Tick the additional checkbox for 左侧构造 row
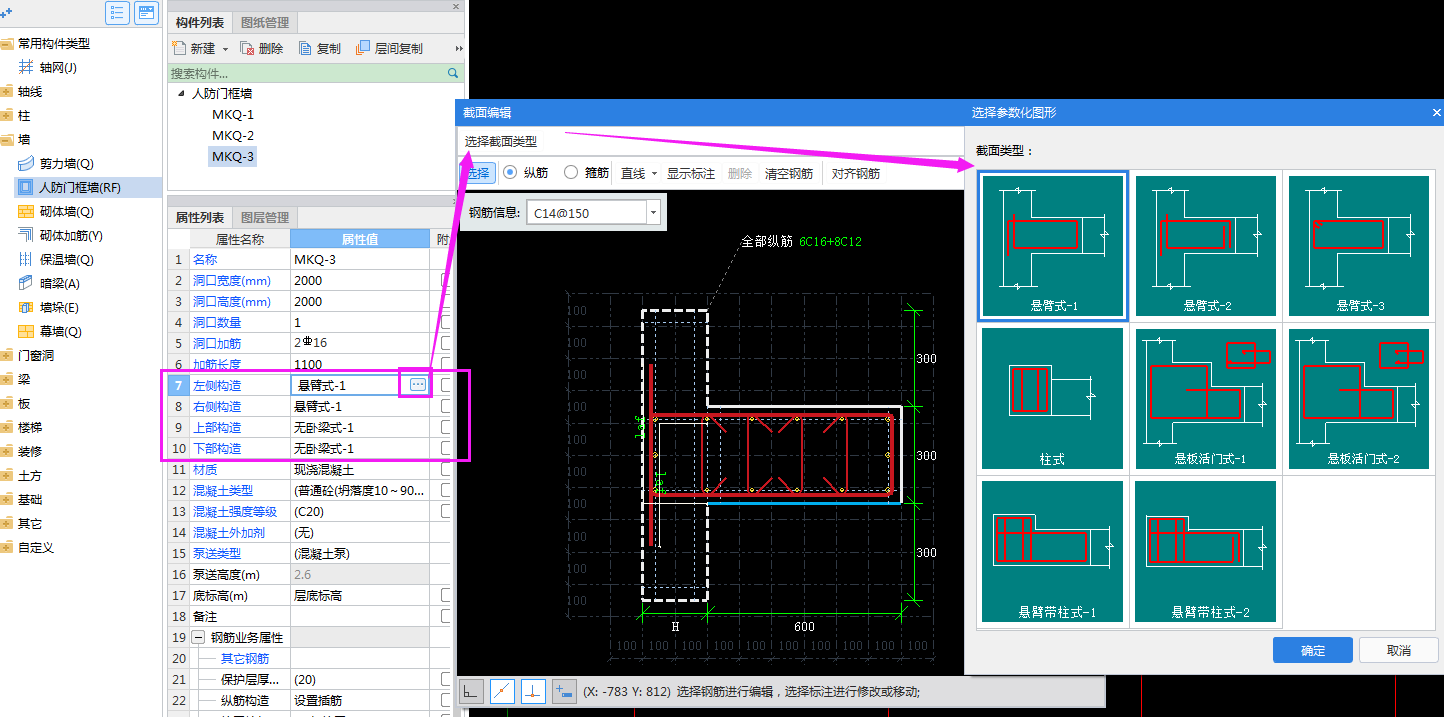This screenshot has width=1444, height=717. (x=446, y=385)
